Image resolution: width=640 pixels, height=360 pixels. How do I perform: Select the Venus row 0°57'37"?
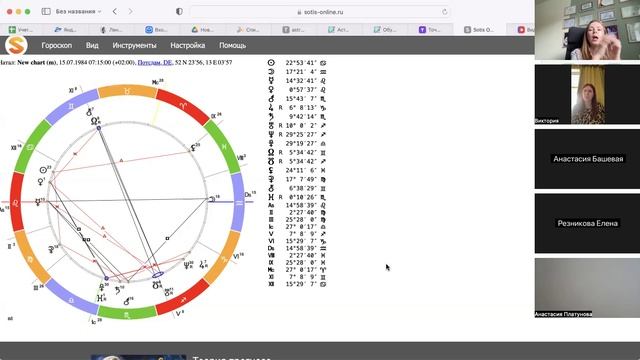(x=297, y=90)
